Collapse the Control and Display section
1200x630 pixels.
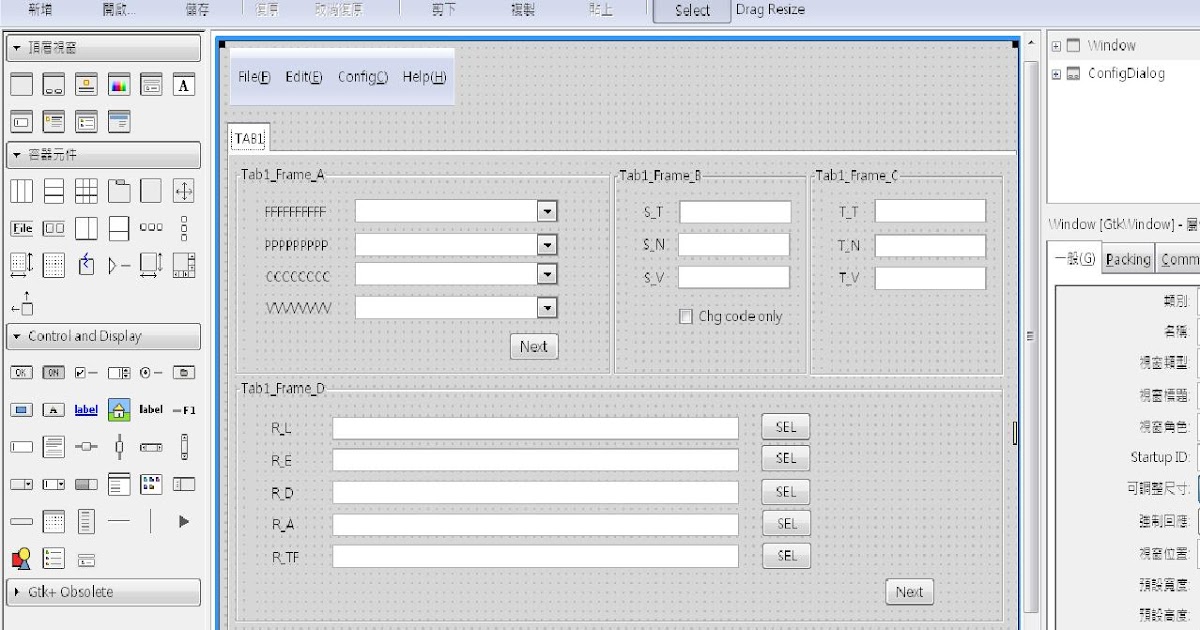point(104,336)
